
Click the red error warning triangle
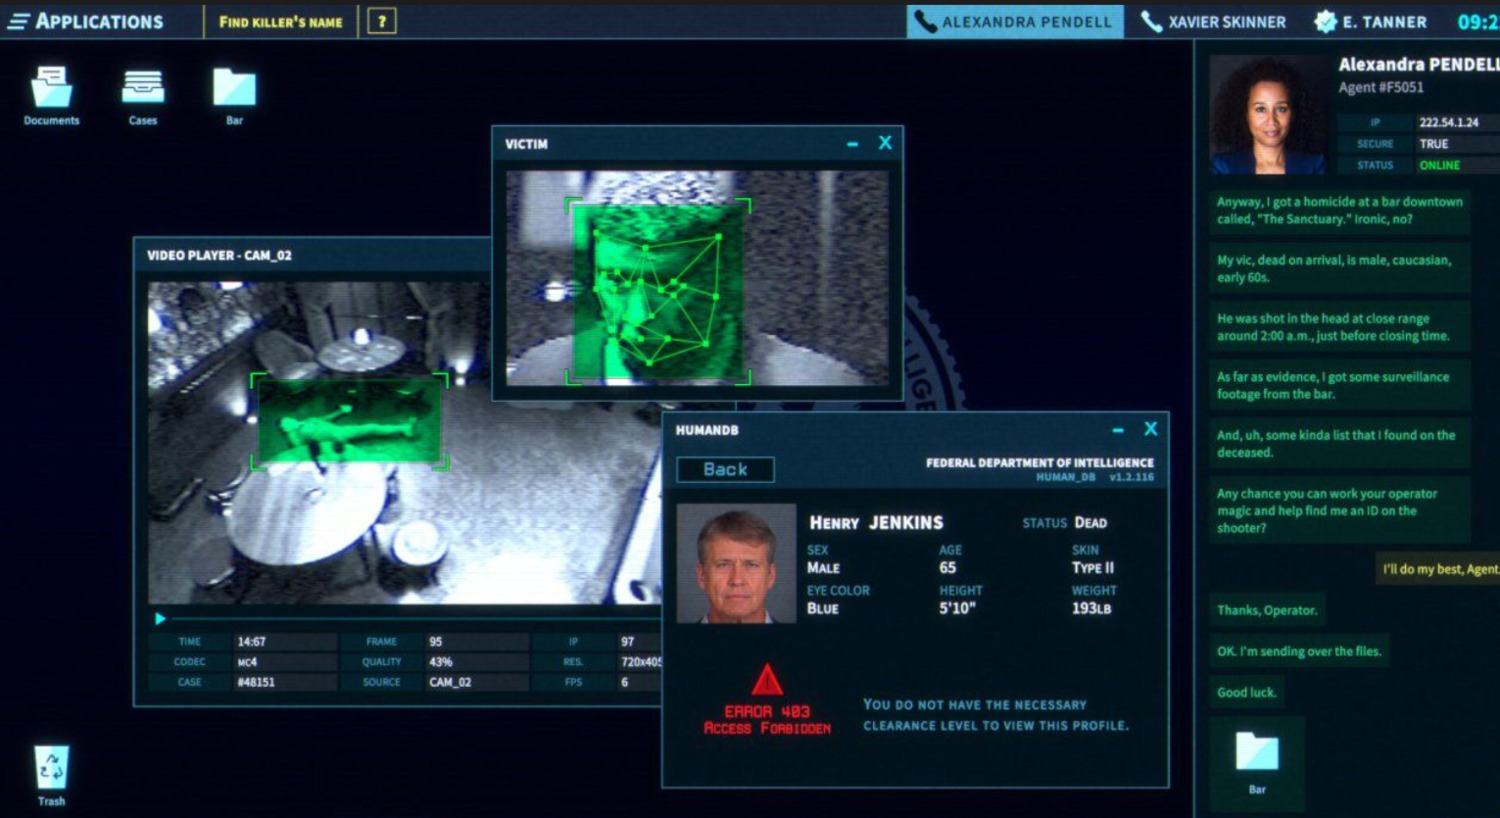click(767, 681)
